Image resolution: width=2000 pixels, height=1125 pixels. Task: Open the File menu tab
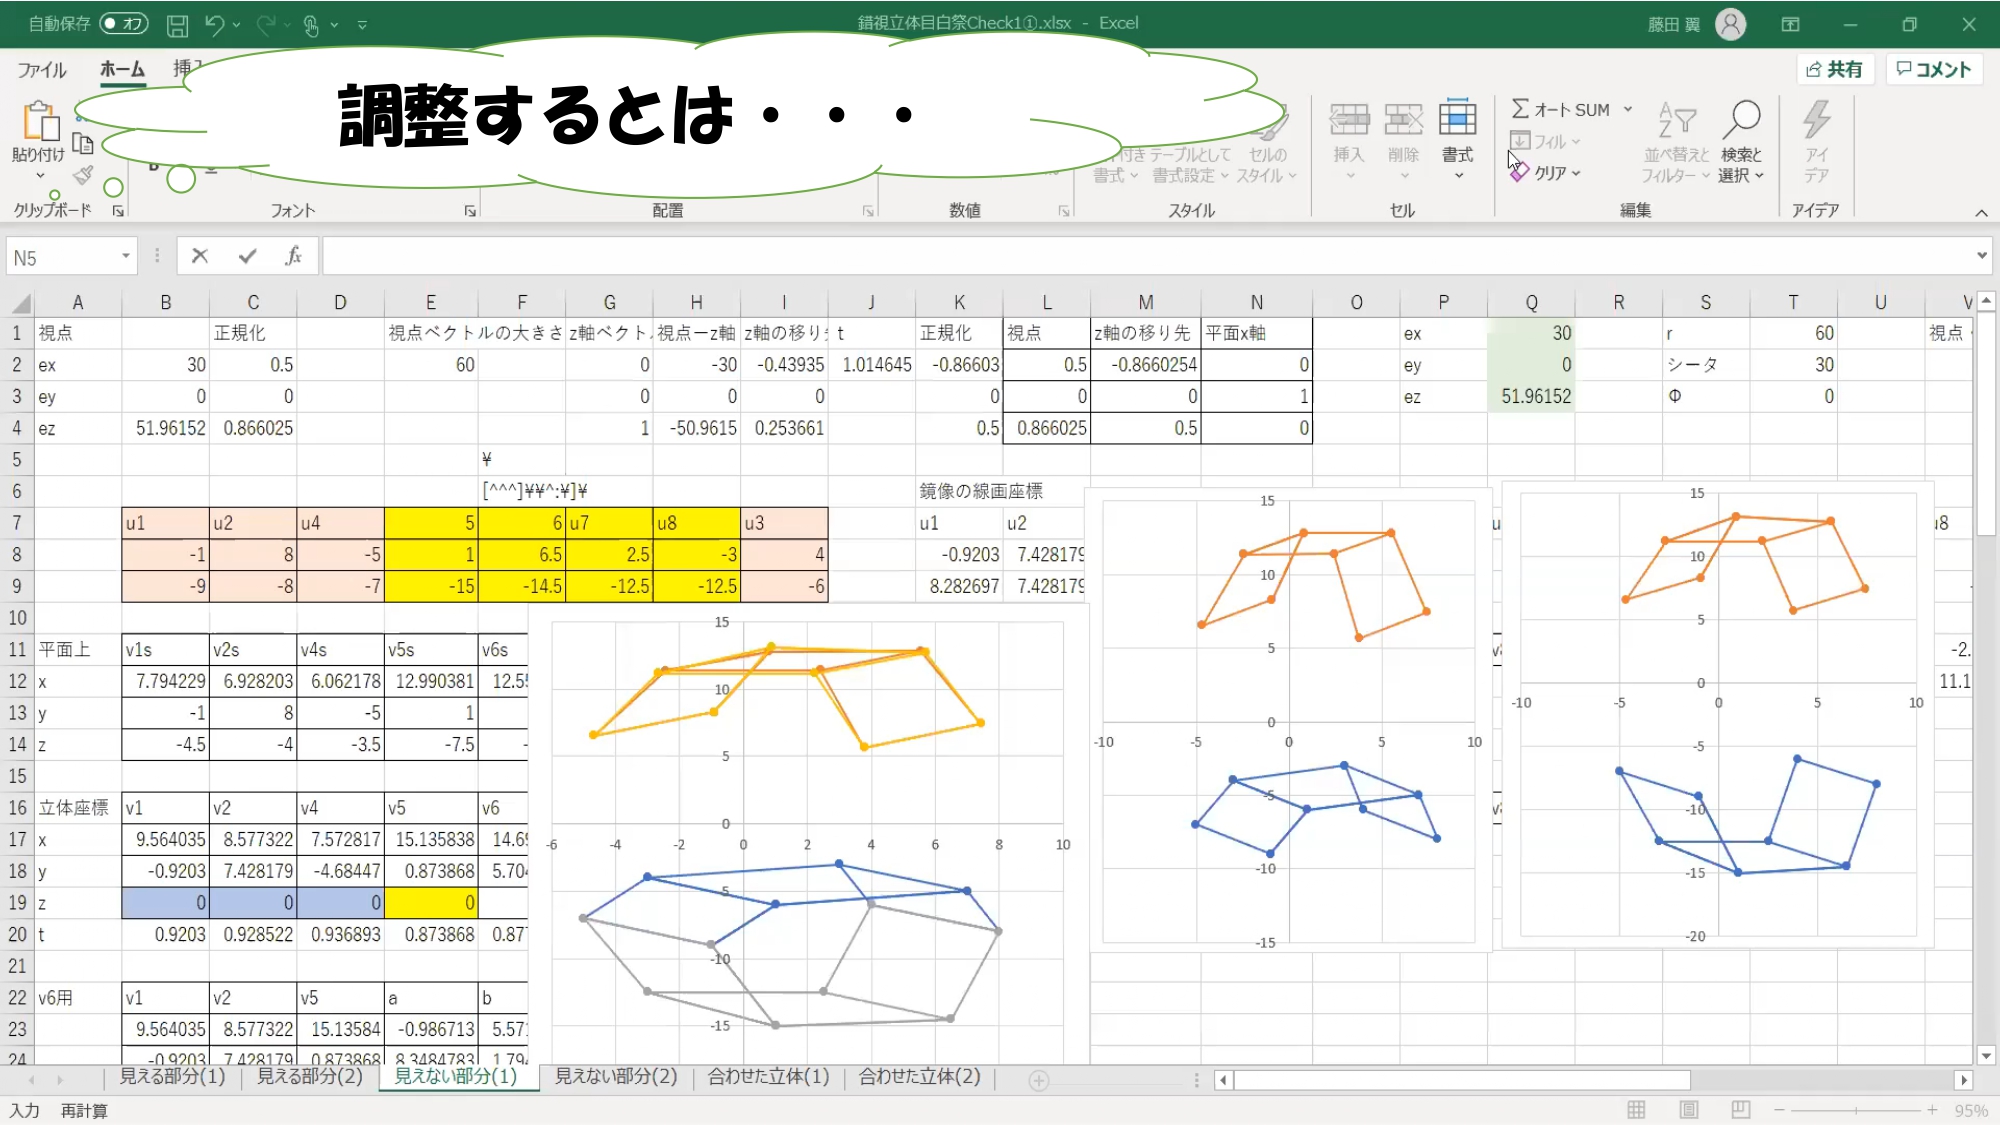point(41,70)
